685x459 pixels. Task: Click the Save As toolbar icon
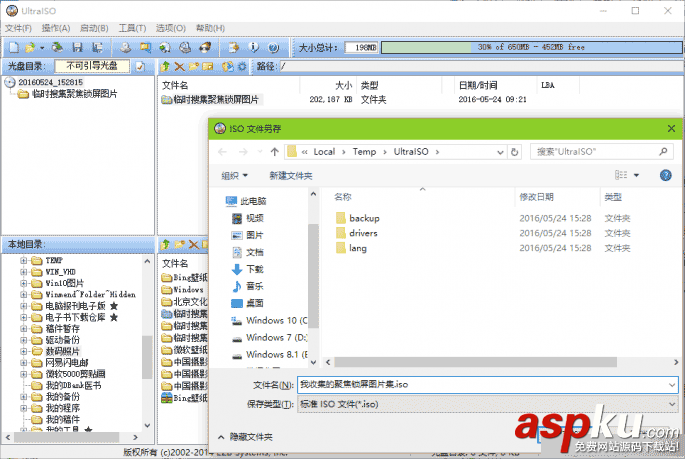tap(97, 47)
